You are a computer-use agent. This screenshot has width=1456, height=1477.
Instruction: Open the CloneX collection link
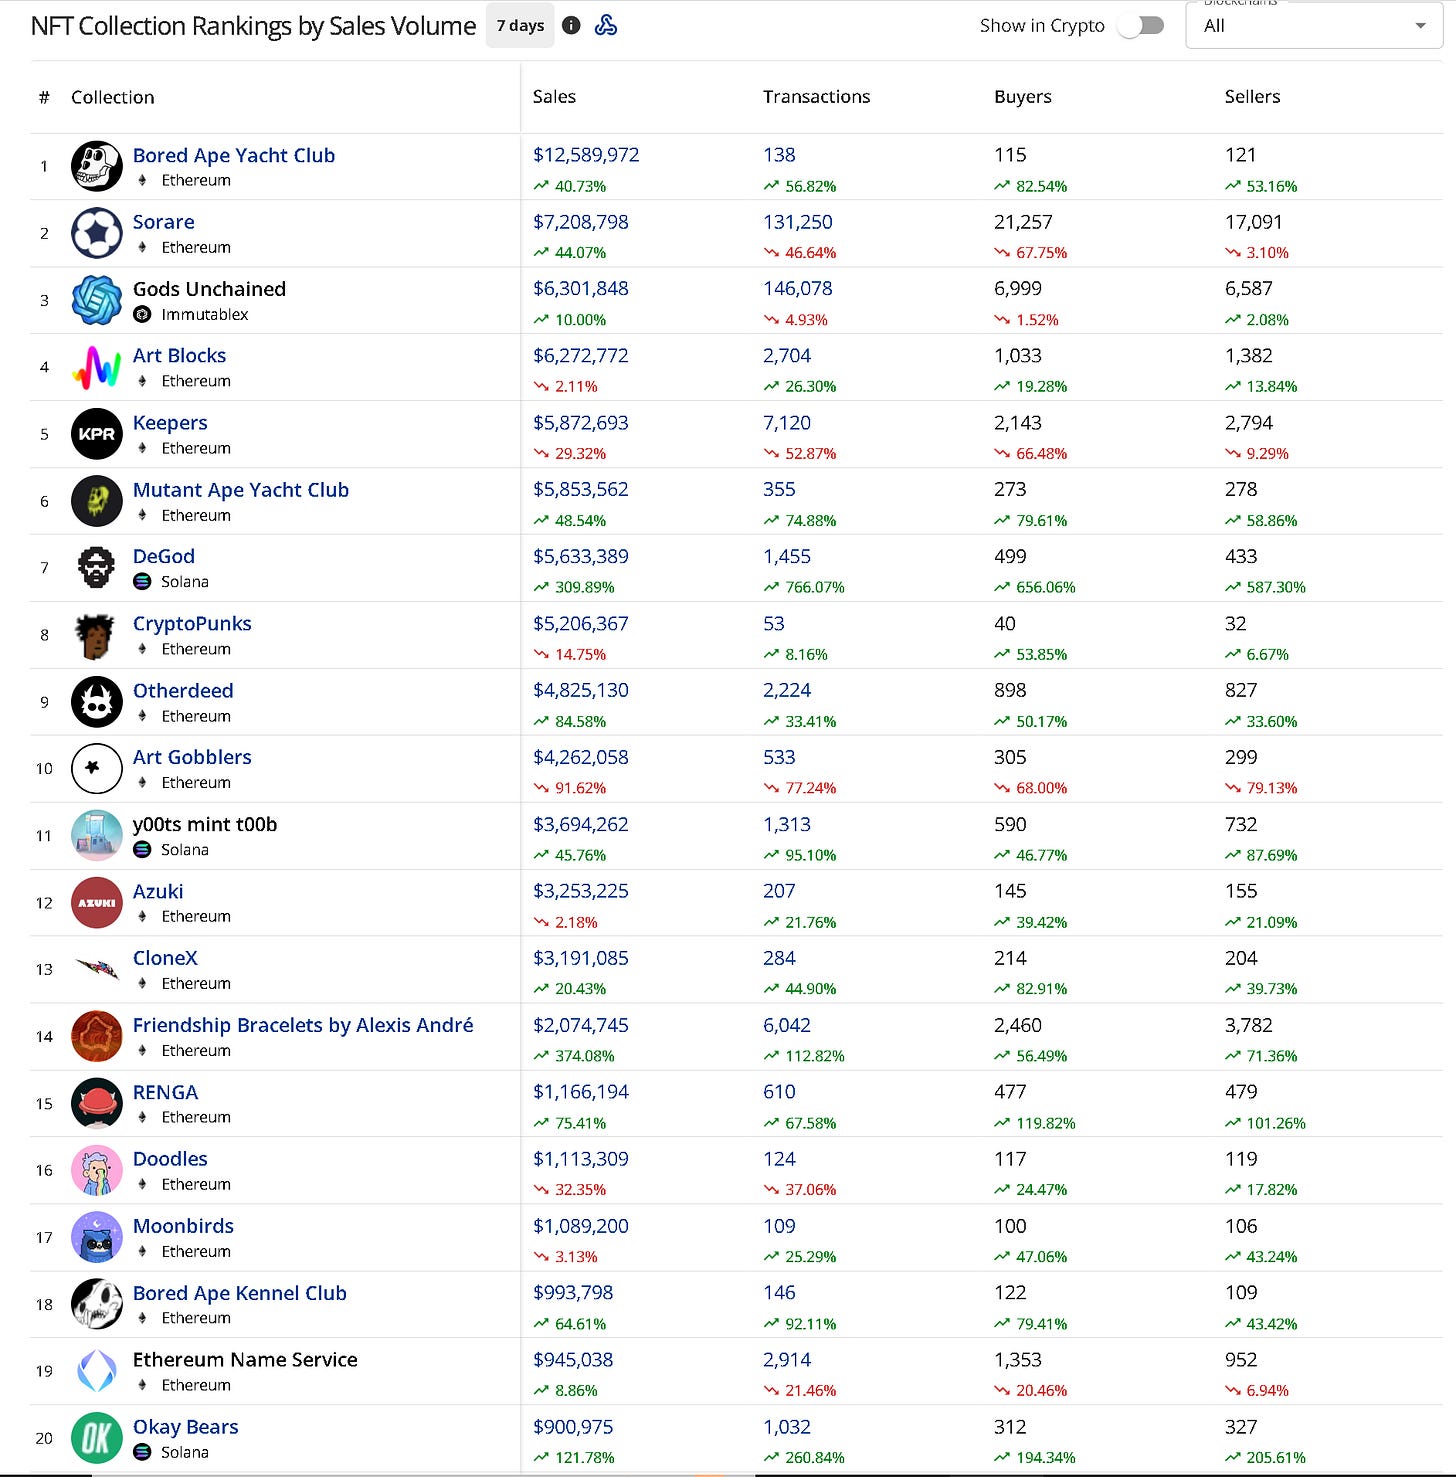pos(165,958)
